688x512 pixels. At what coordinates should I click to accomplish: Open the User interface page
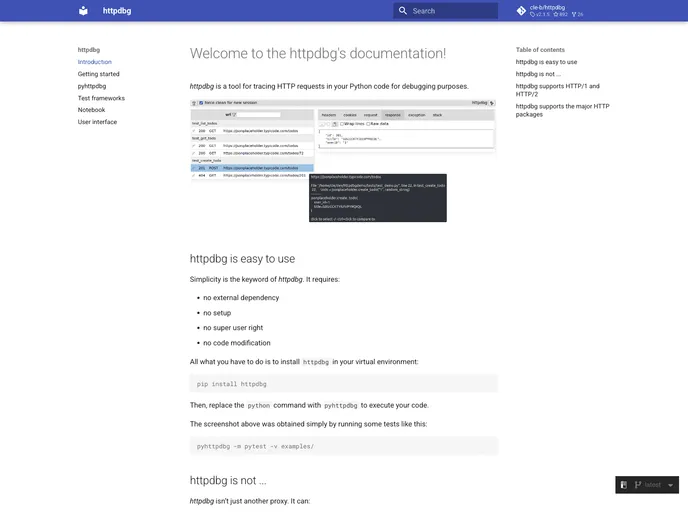97,122
